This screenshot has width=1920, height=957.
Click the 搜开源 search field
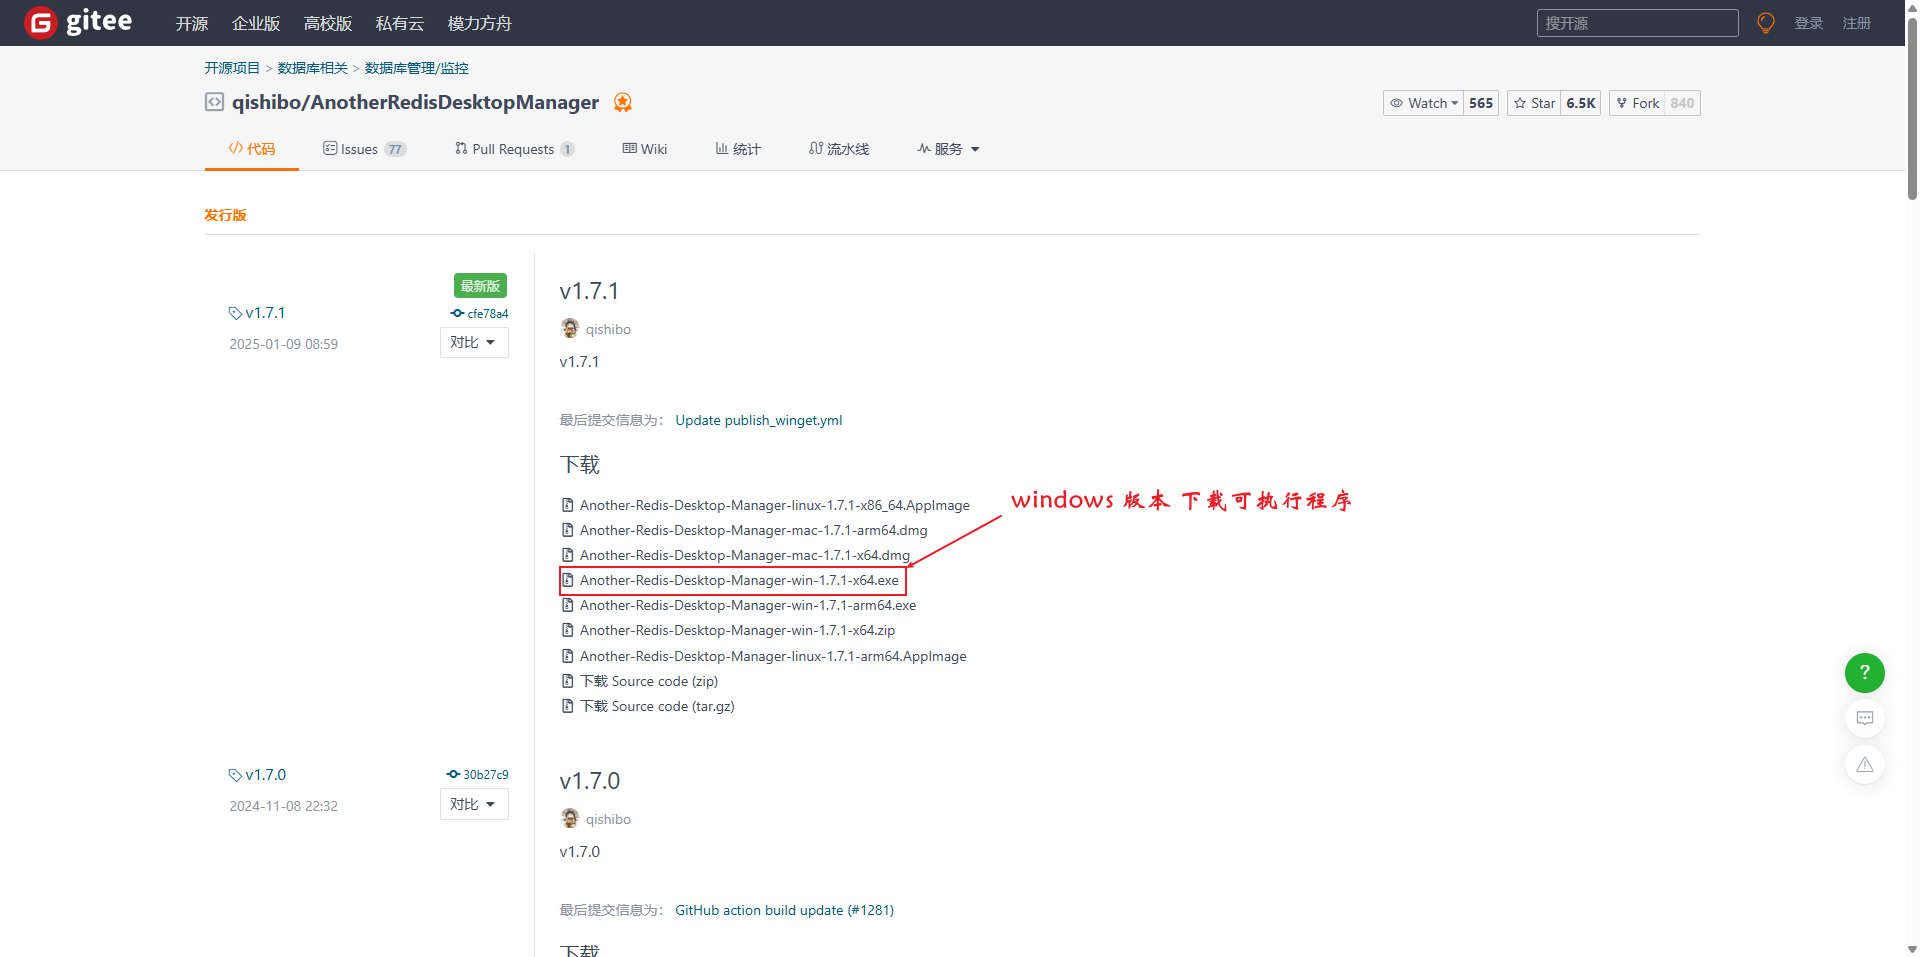tap(1637, 23)
